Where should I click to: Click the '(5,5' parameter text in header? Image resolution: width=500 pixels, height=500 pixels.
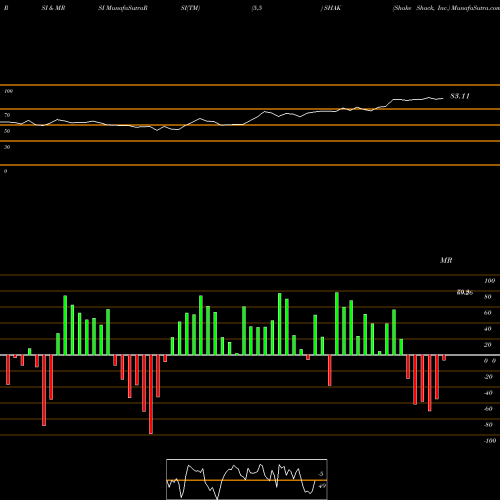(x=257, y=8)
